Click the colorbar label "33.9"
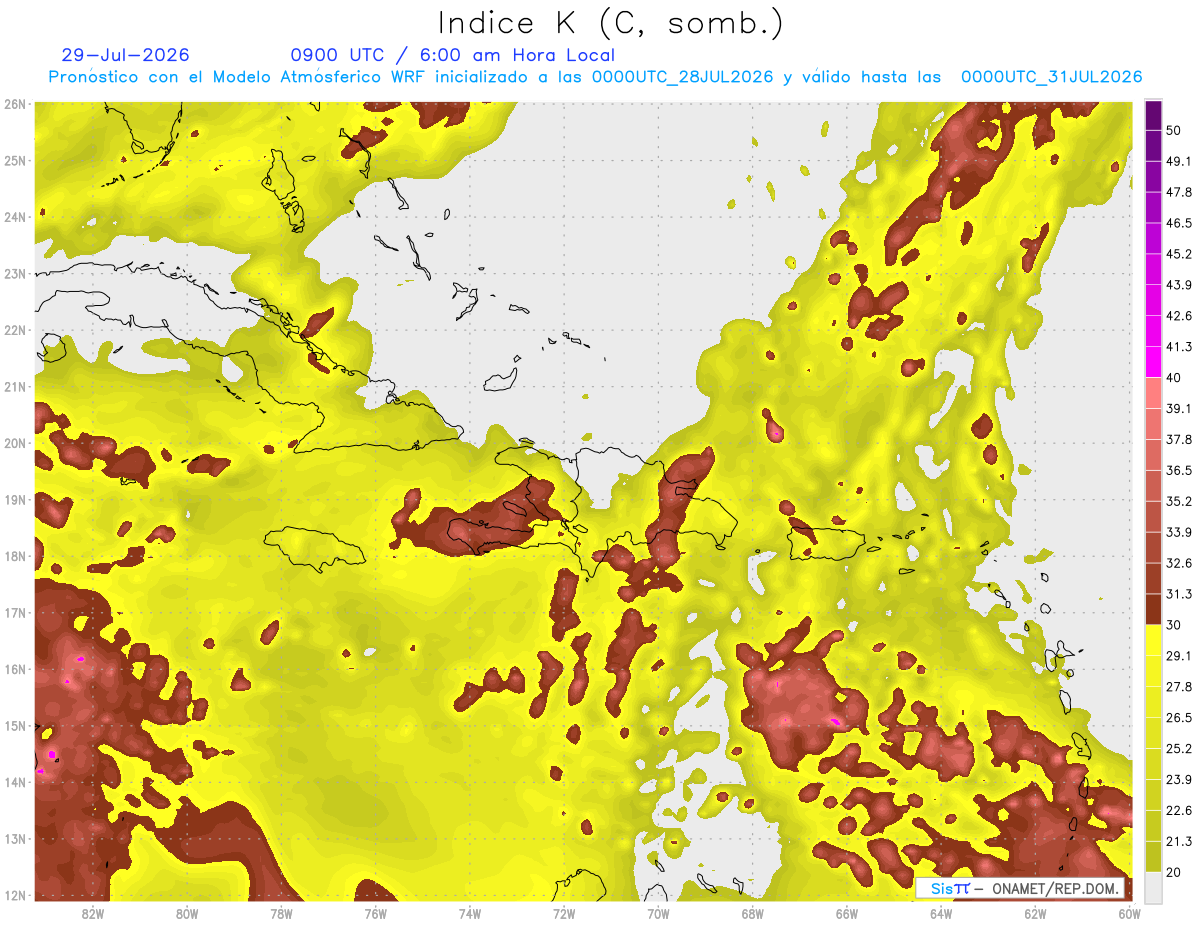 point(1179,532)
